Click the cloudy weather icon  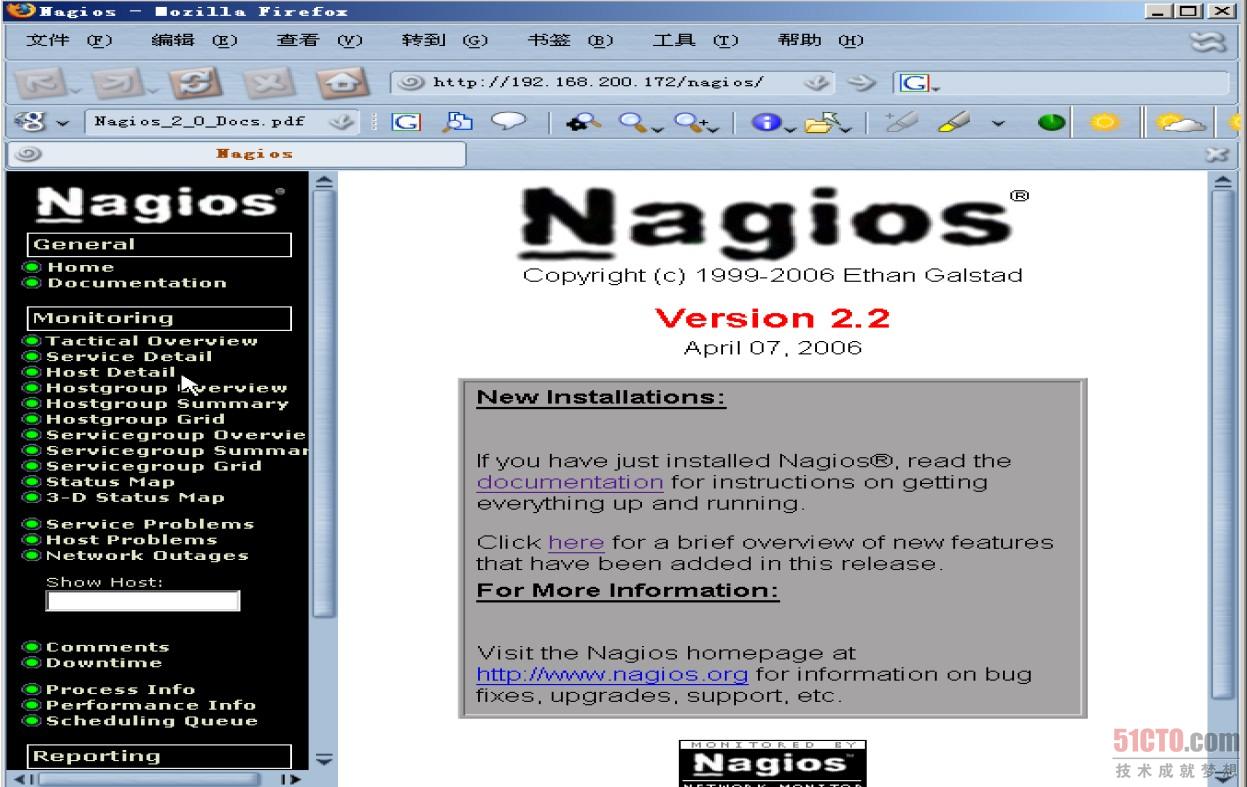[1180, 122]
